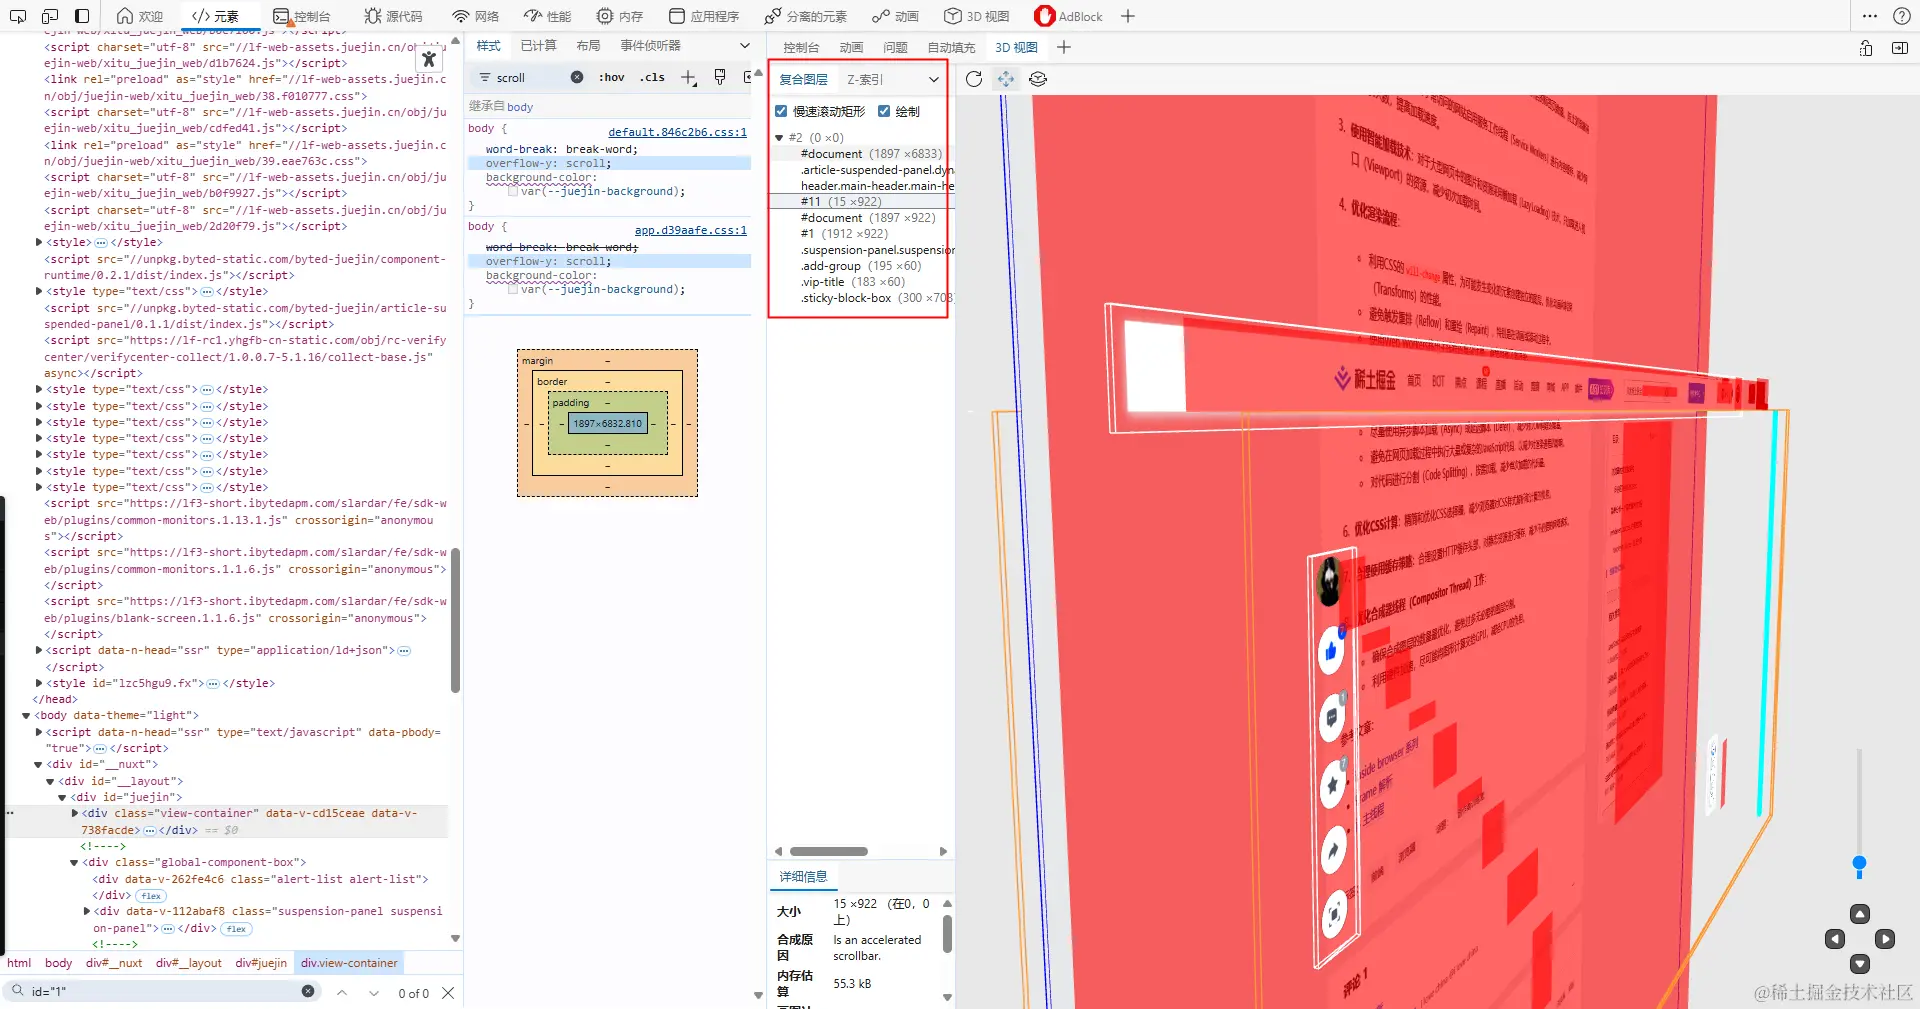Collapse the div id="__nuxt" node
Image resolution: width=1920 pixels, height=1009 pixels.
point(38,765)
